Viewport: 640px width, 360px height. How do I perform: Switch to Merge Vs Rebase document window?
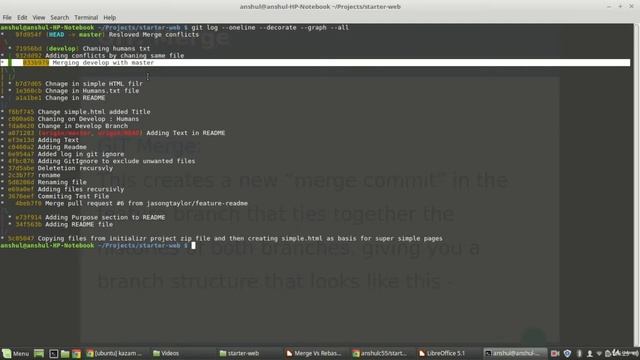click(x=313, y=353)
